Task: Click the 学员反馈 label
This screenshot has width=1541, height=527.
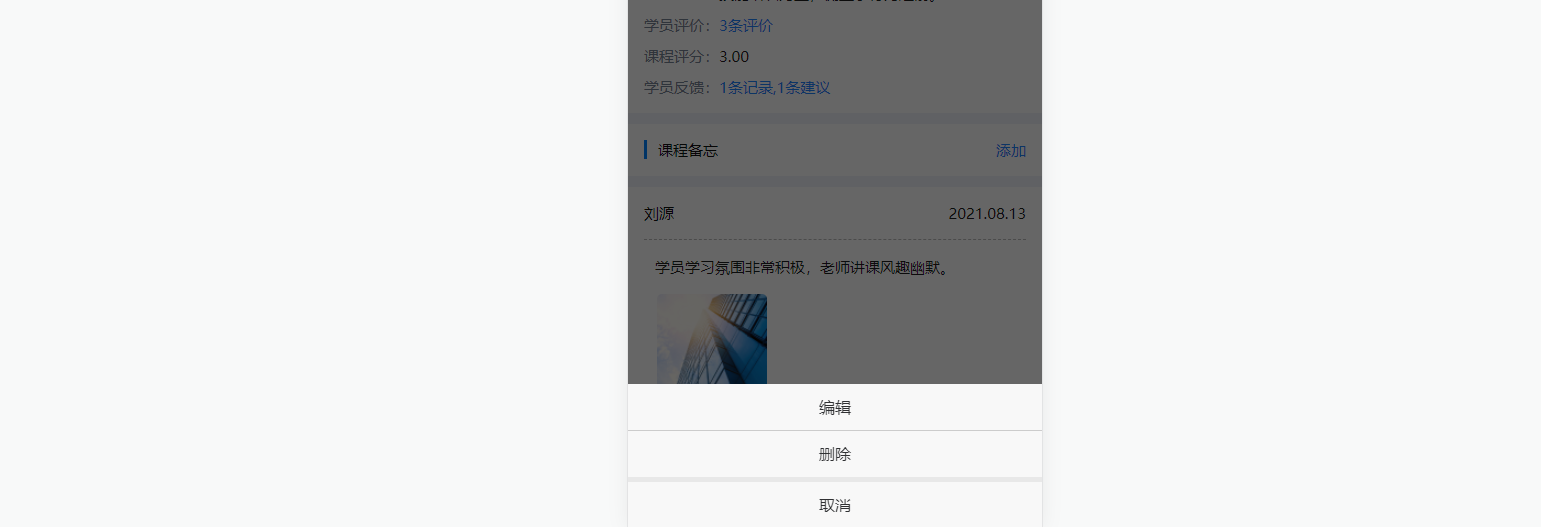Action: click(678, 88)
